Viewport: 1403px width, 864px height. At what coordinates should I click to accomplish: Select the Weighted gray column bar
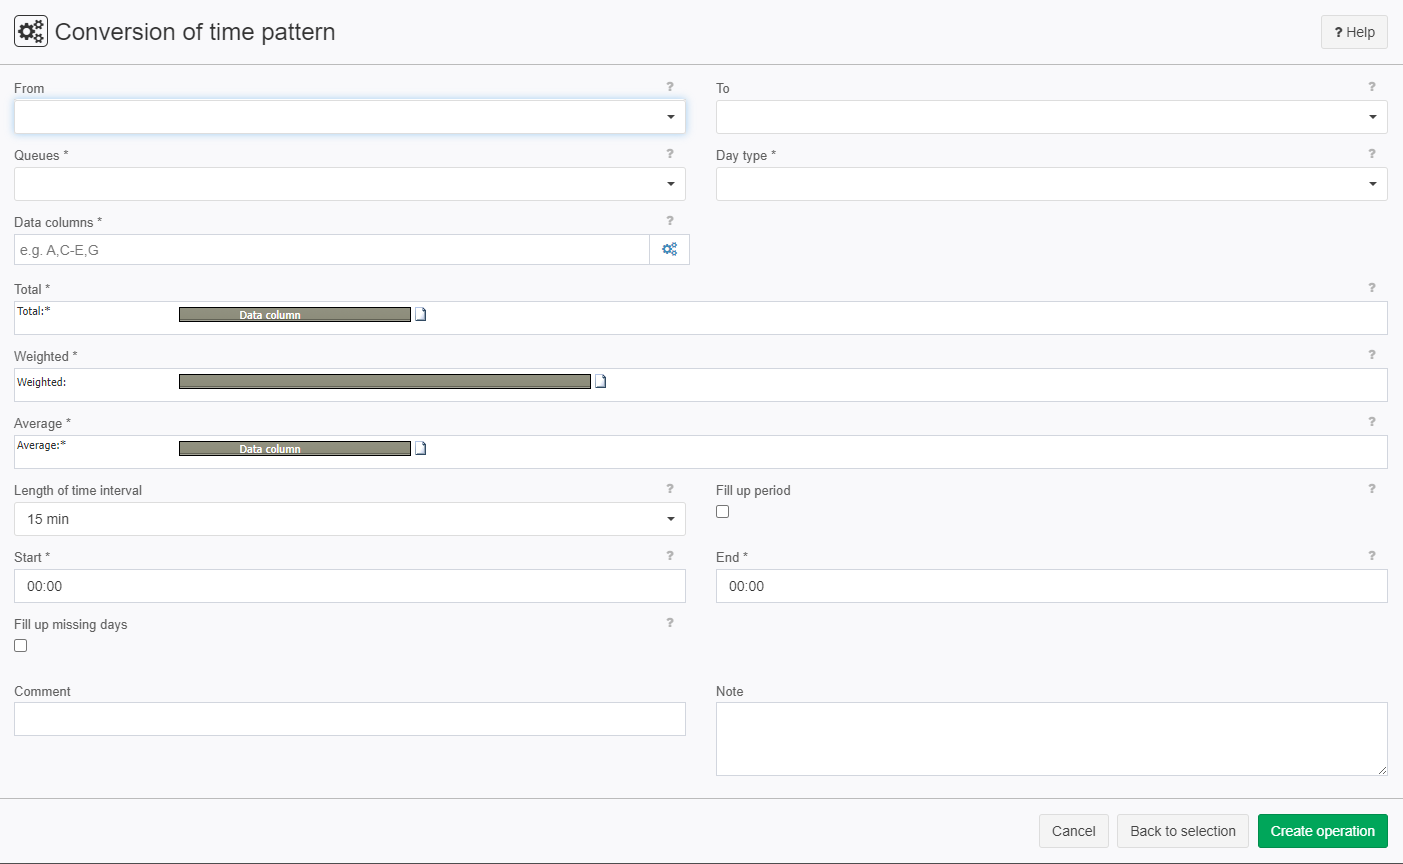click(x=385, y=381)
